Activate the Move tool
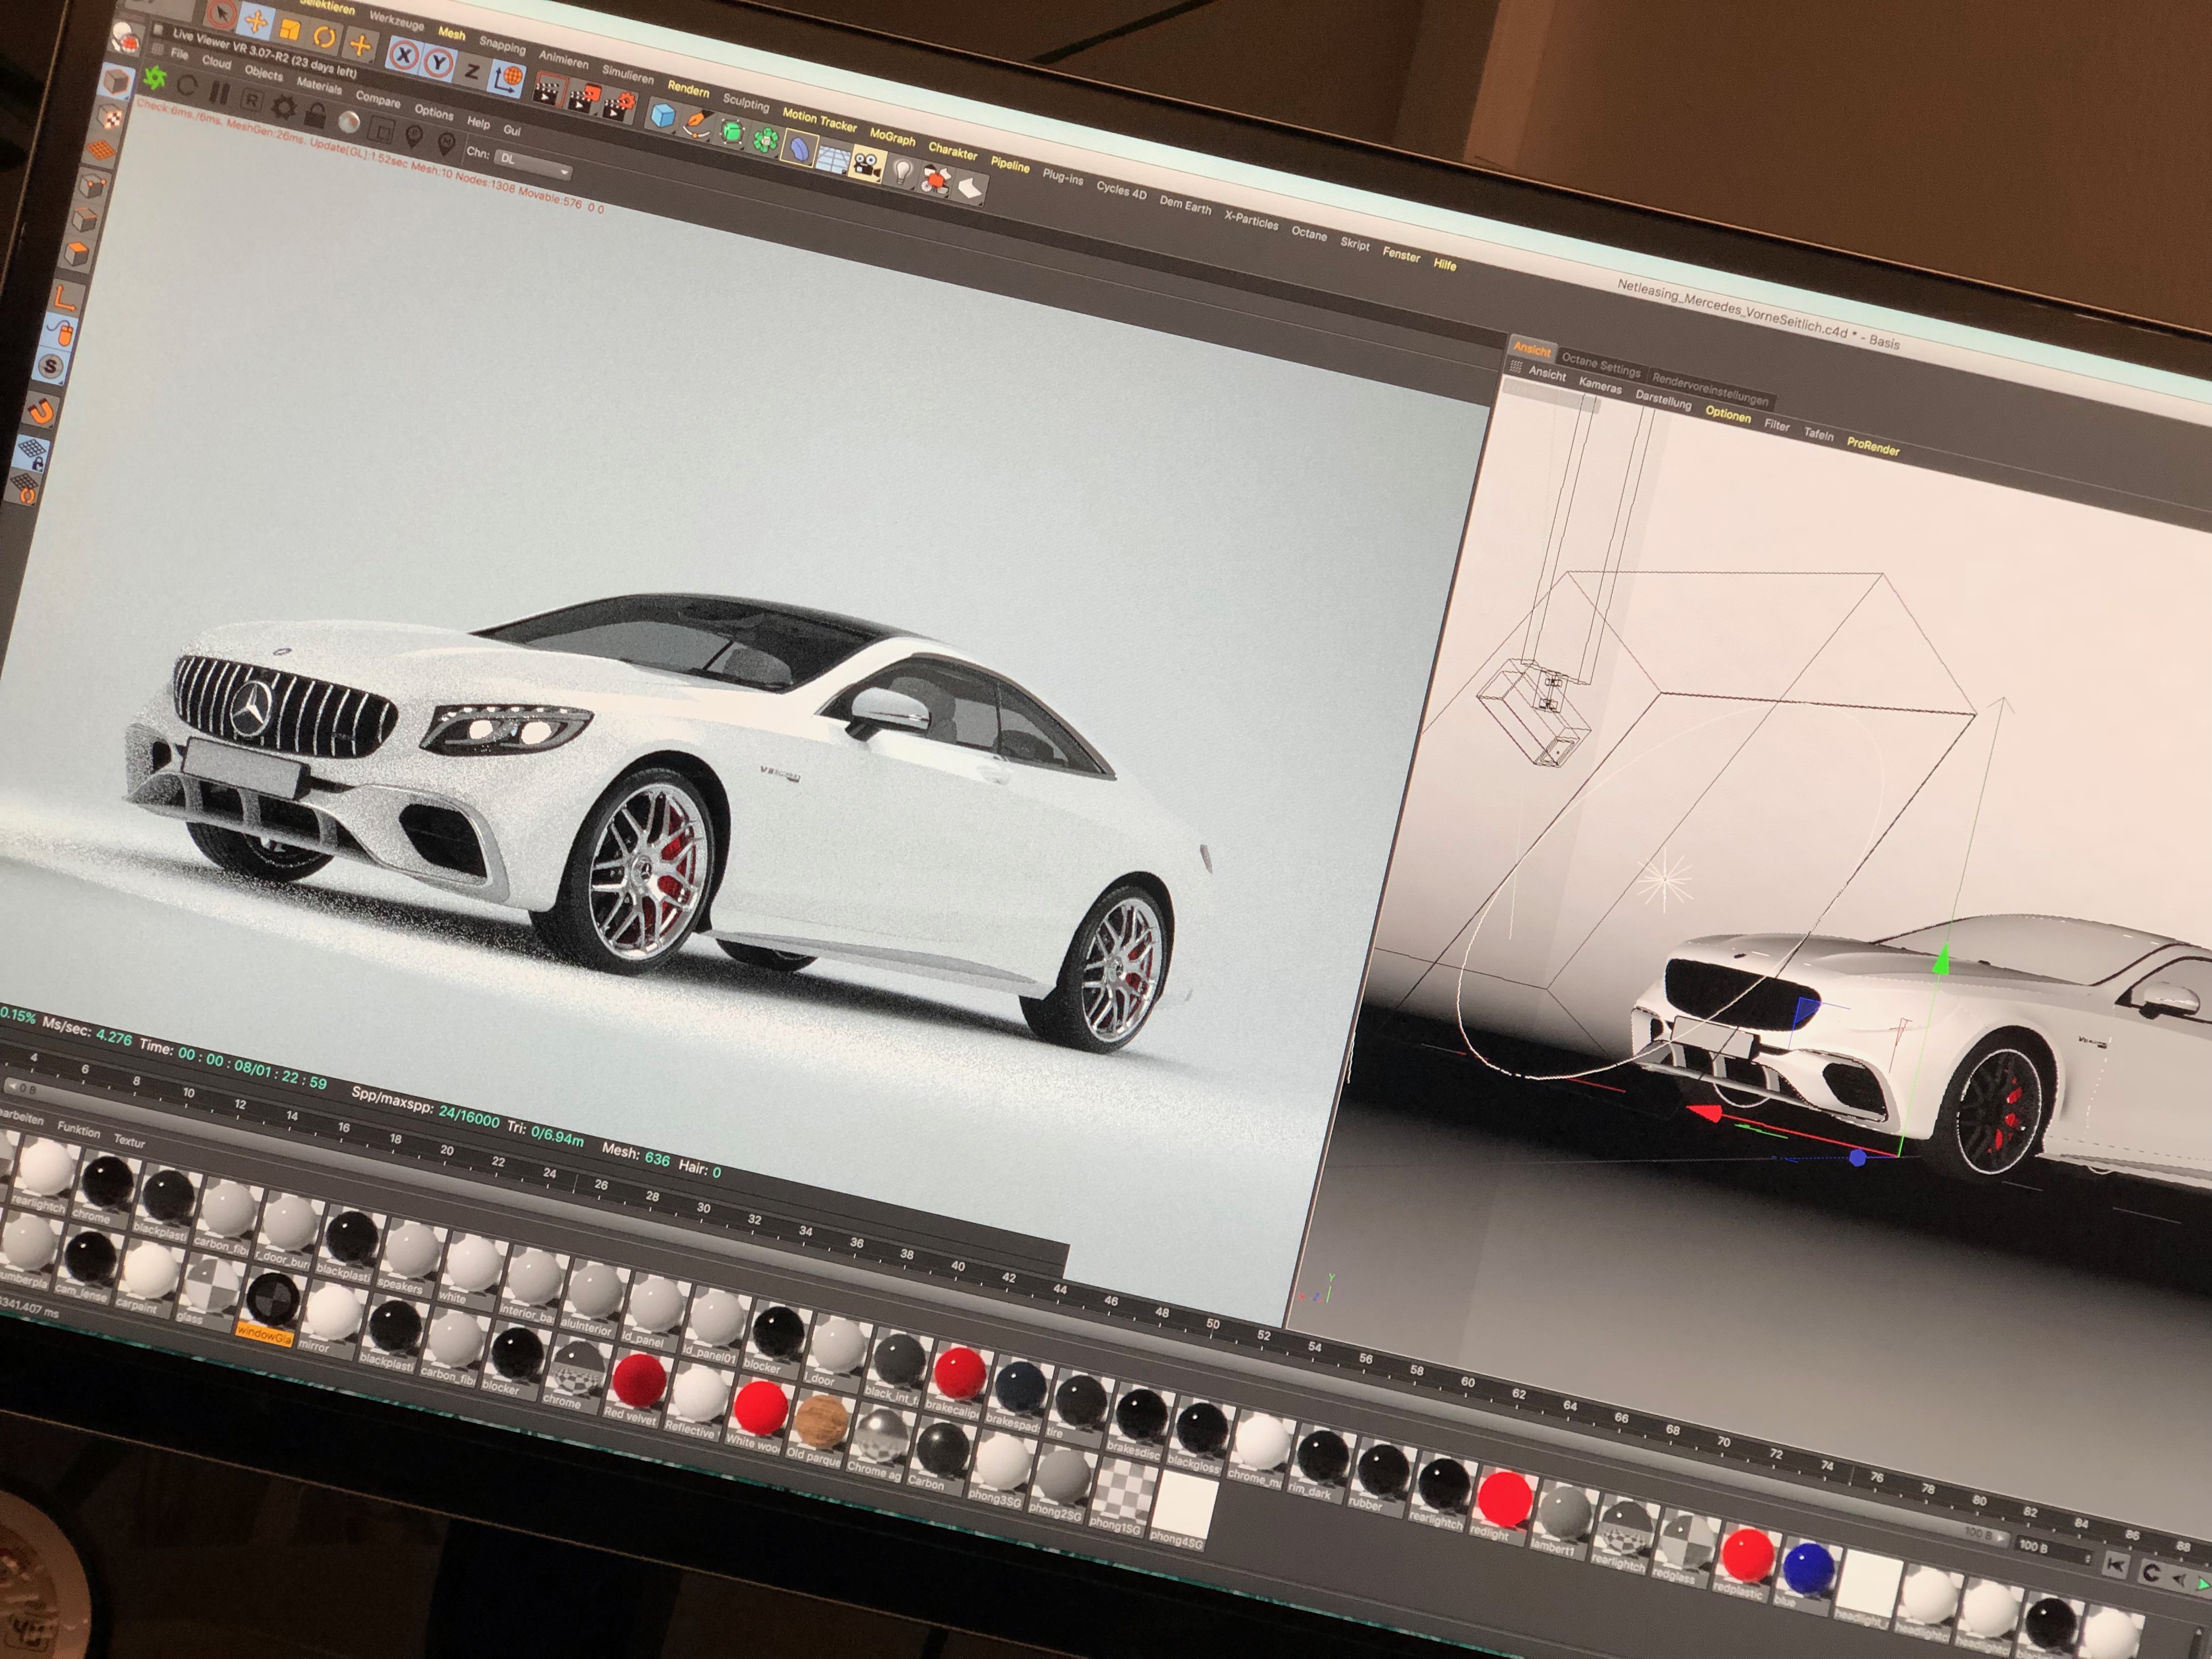The width and height of the screenshot is (2212, 1659). tap(256, 21)
